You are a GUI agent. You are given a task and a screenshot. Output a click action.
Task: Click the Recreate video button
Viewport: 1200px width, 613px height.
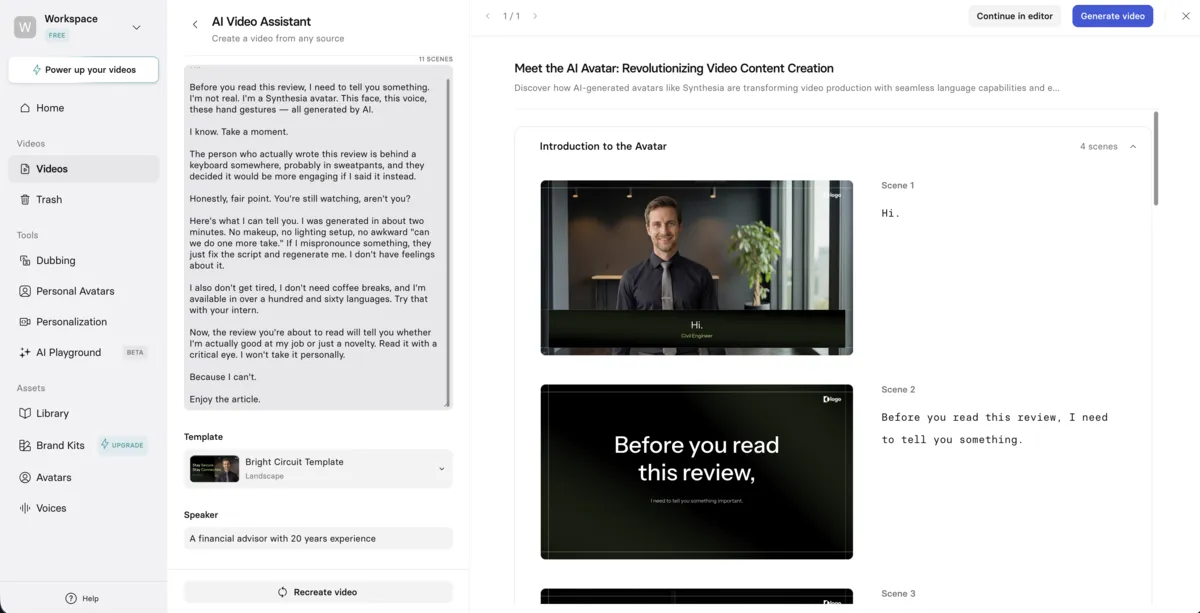pyautogui.click(x=318, y=592)
